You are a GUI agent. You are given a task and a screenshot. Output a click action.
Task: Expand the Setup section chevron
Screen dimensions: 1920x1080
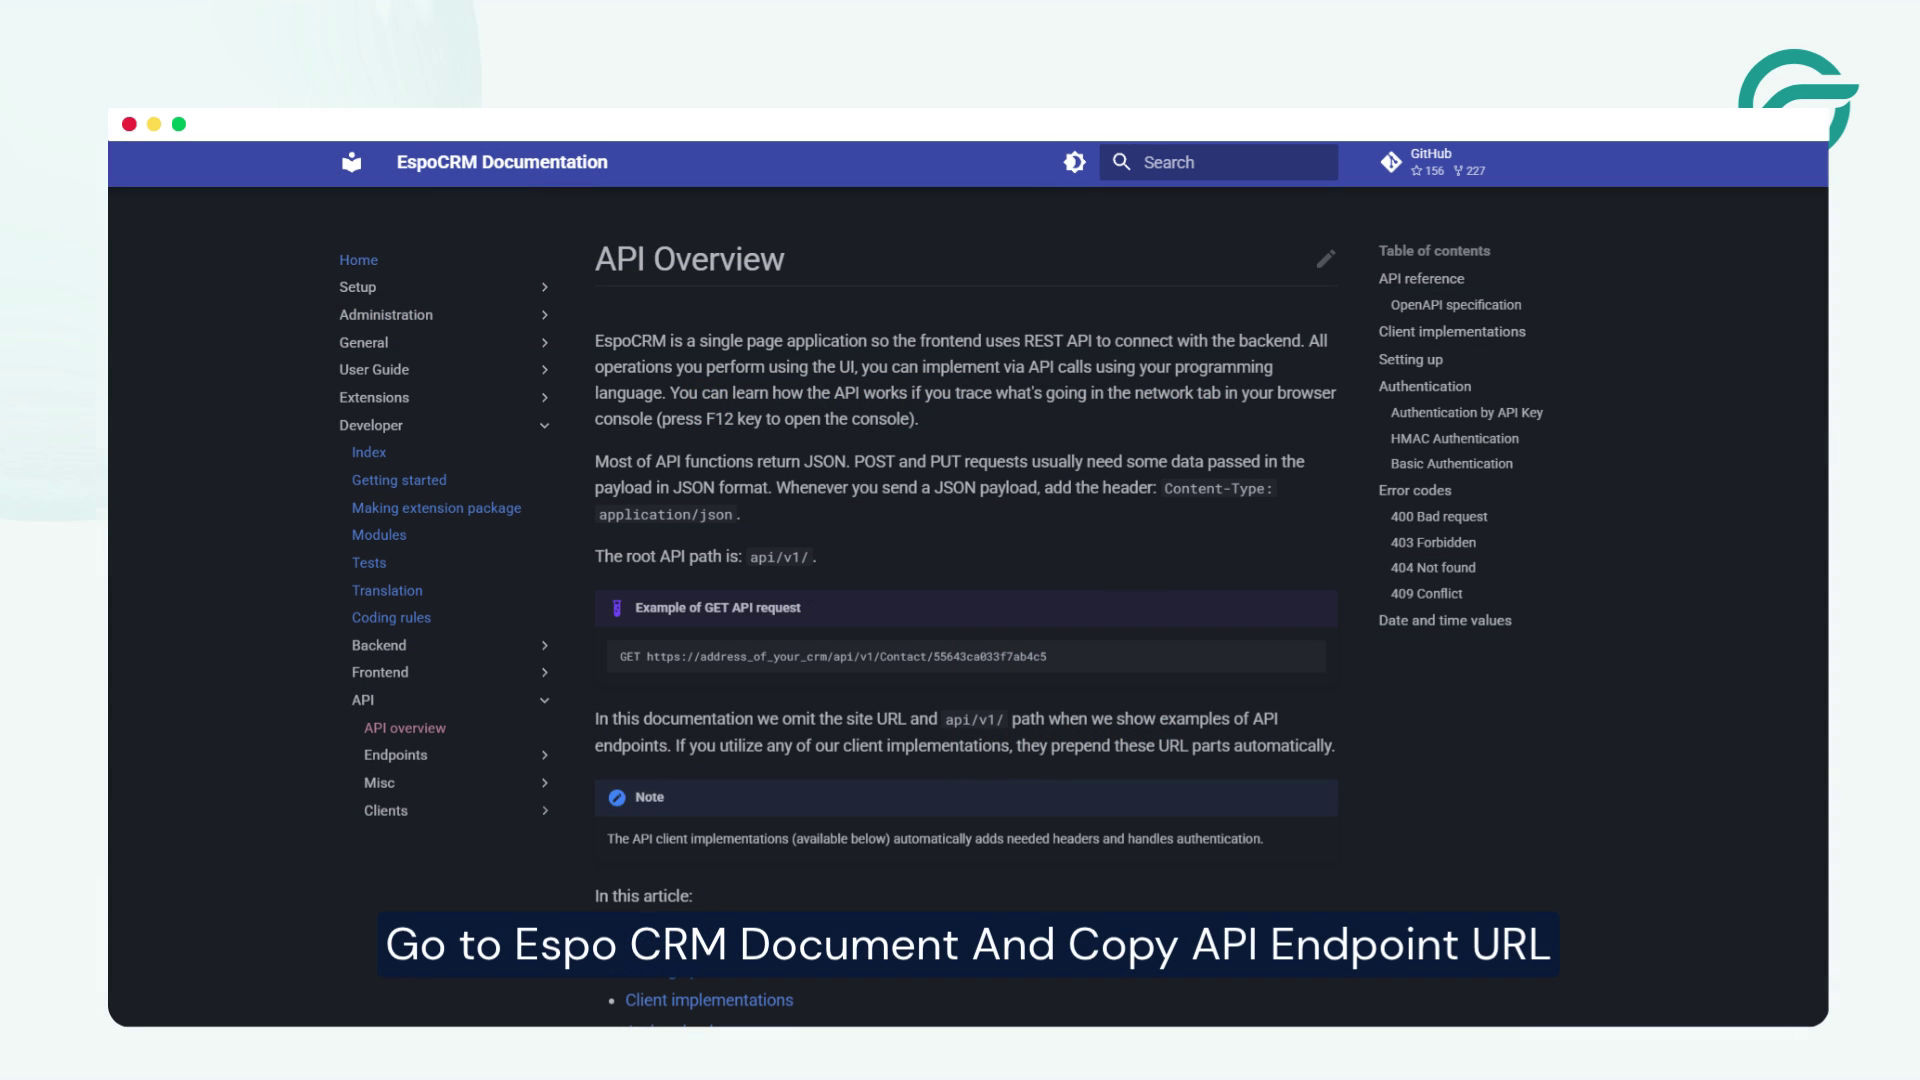[x=545, y=287]
